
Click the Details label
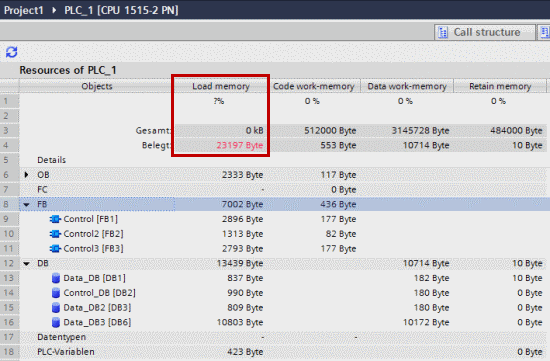coord(52,160)
